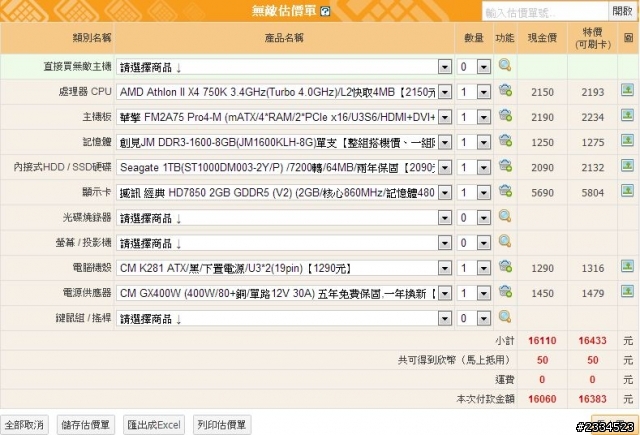Image resolution: width=640 pixels, height=435 pixels.
Task: Click magnifier icon in 鍵鼠組 / 搖桿 row
Action: [x=505, y=317]
